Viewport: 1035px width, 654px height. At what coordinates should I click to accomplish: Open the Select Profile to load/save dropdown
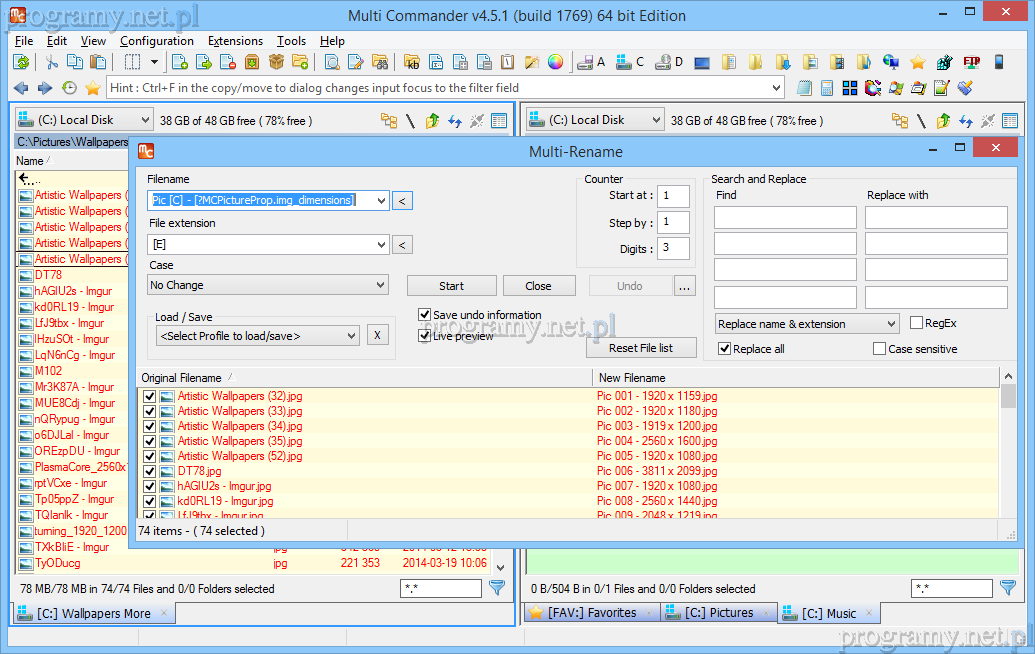click(257, 336)
